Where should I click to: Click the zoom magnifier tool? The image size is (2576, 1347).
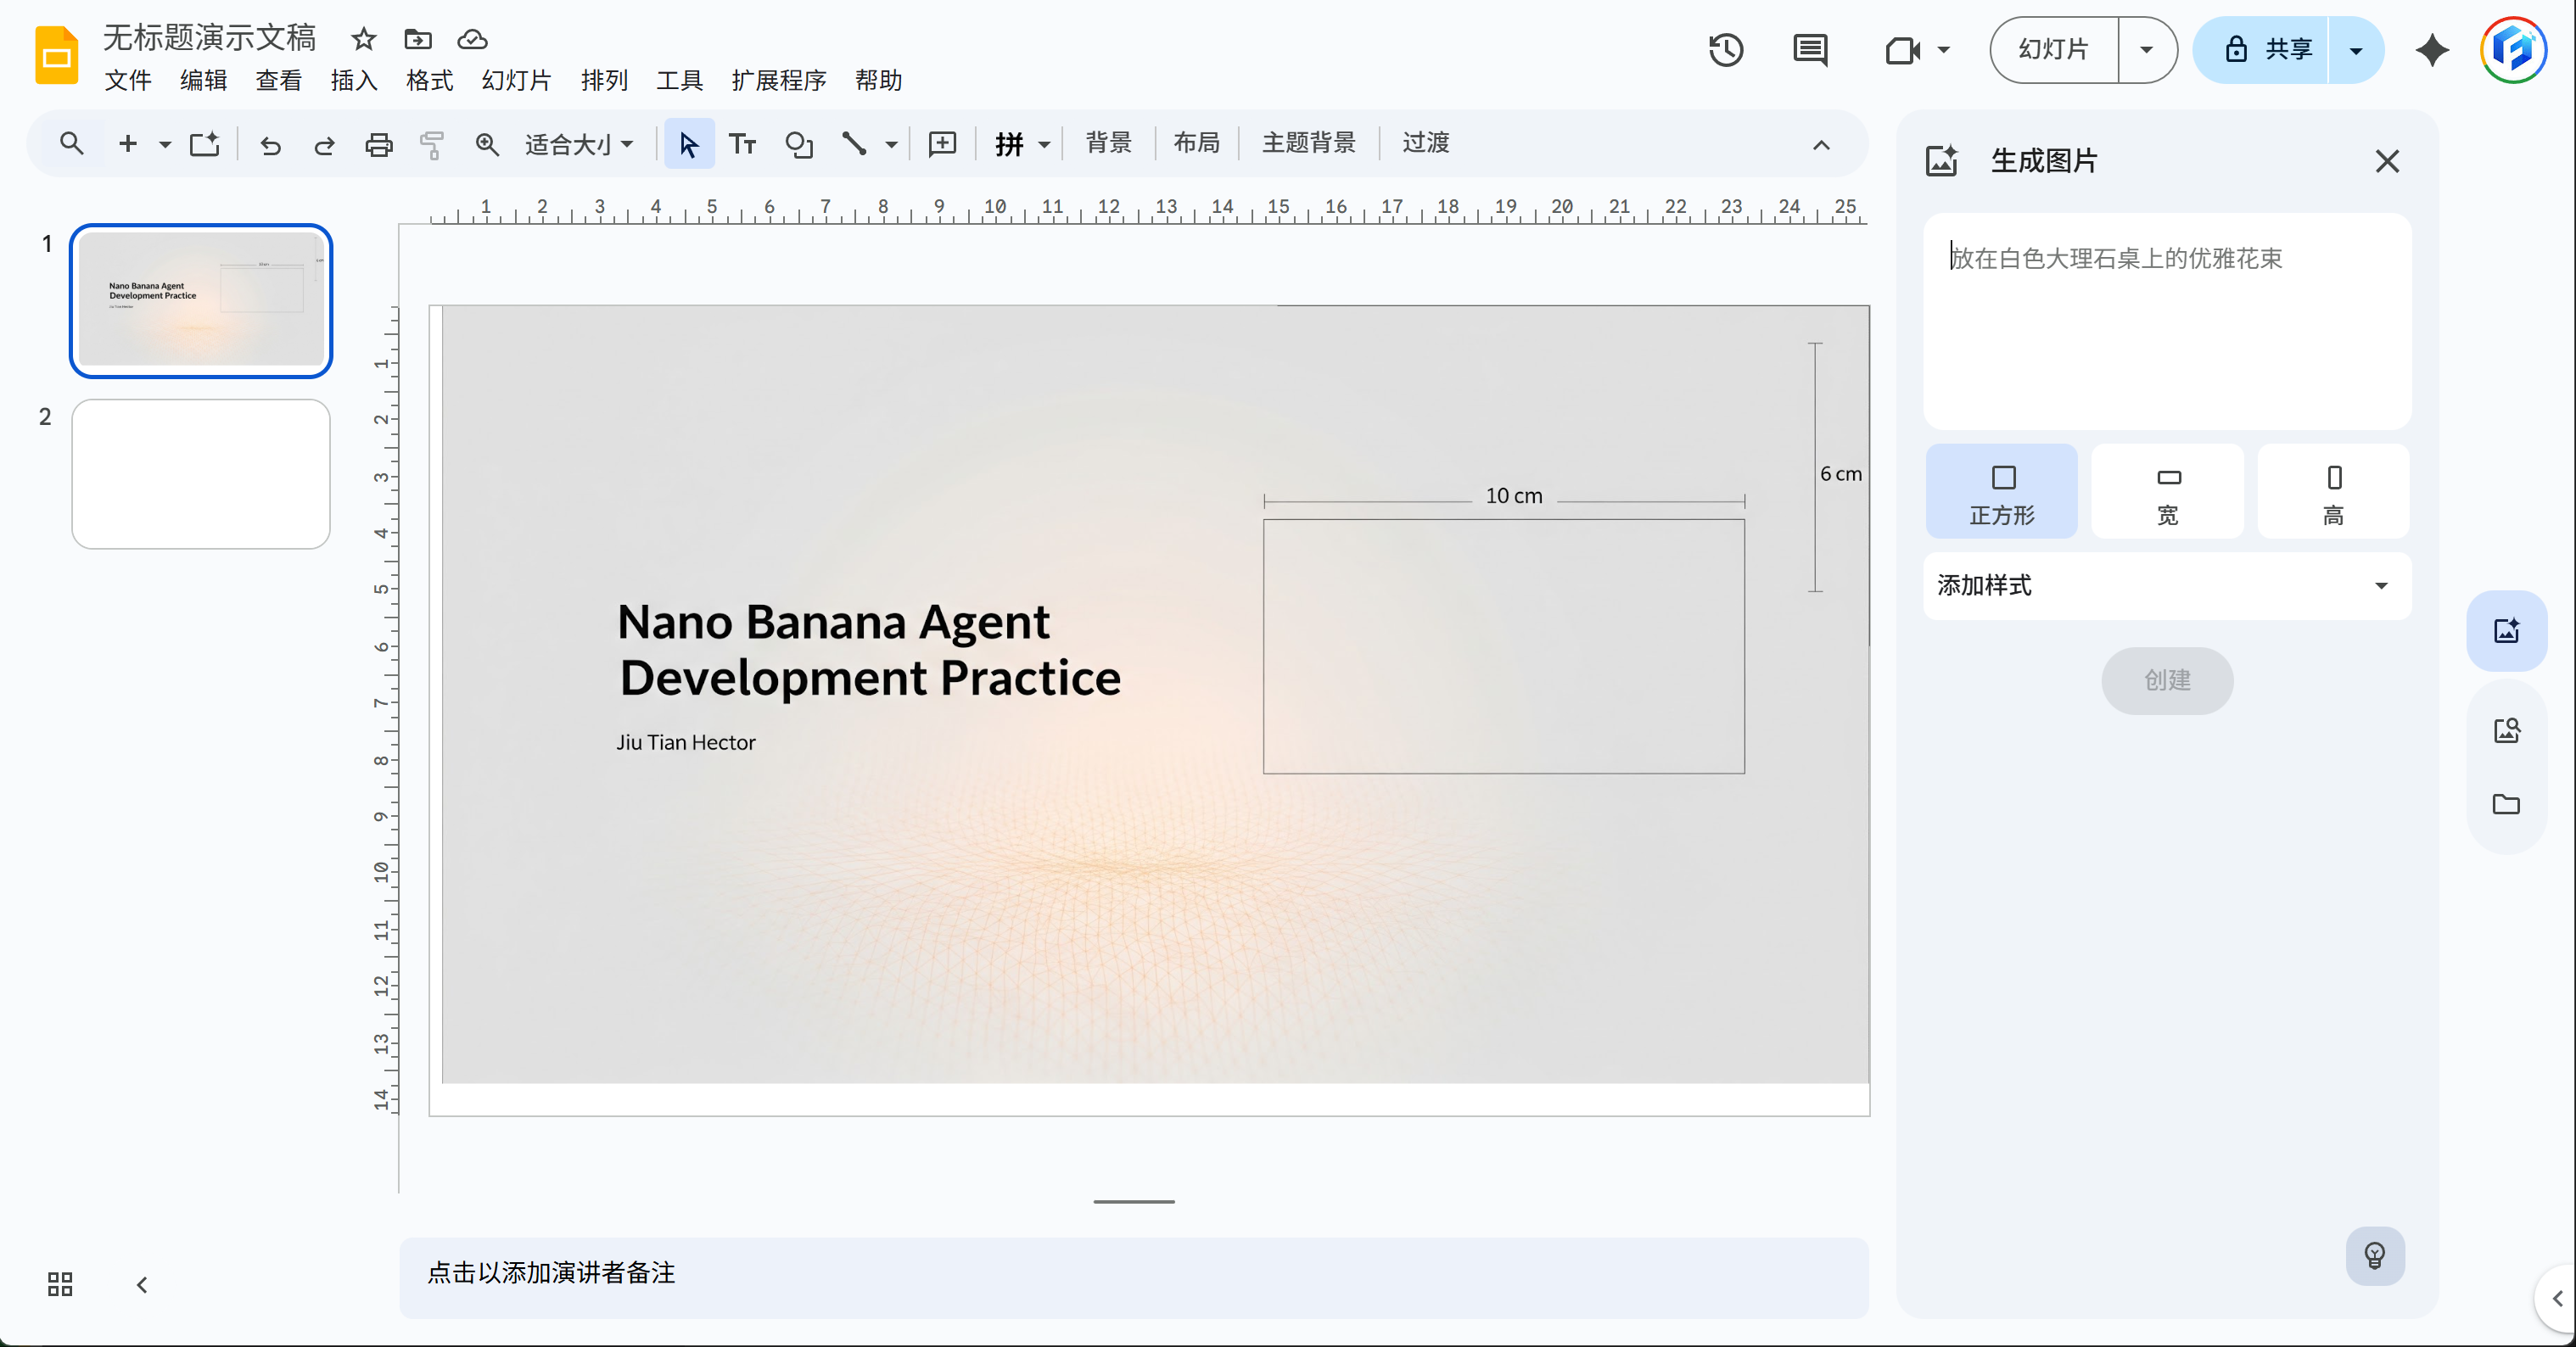[x=487, y=145]
